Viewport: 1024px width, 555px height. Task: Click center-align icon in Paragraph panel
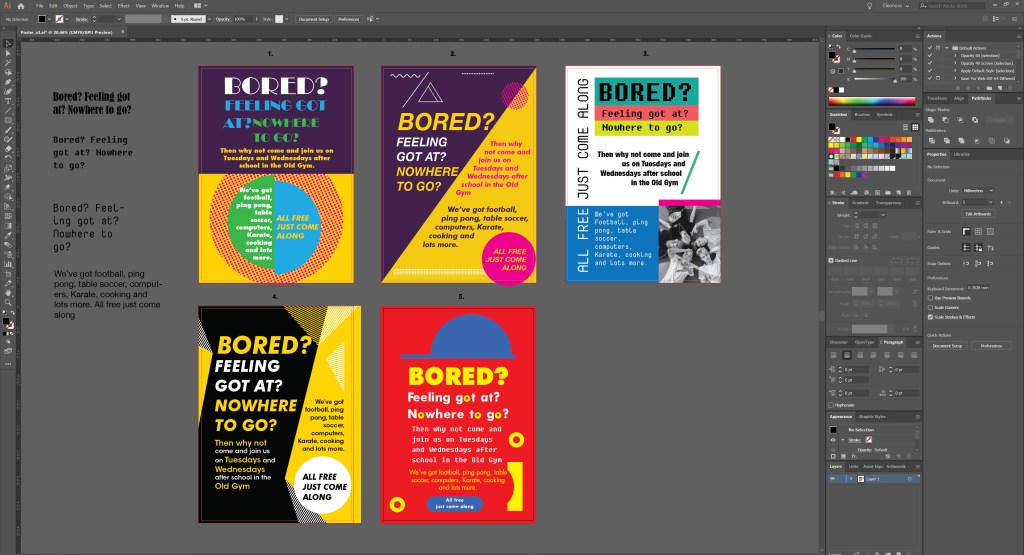(x=846, y=355)
